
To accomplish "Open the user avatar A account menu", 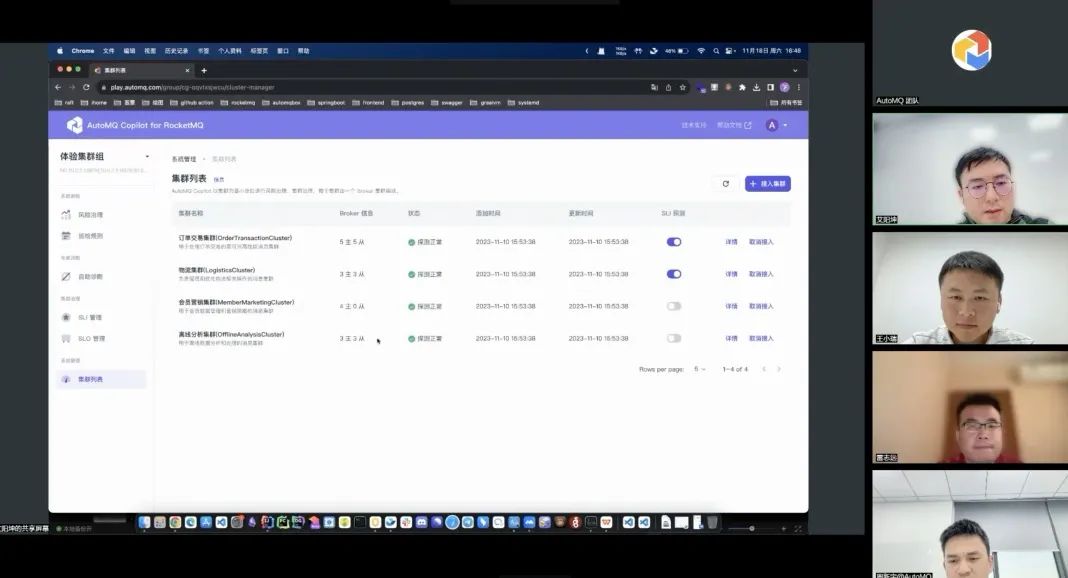I will (x=776, y=125).
